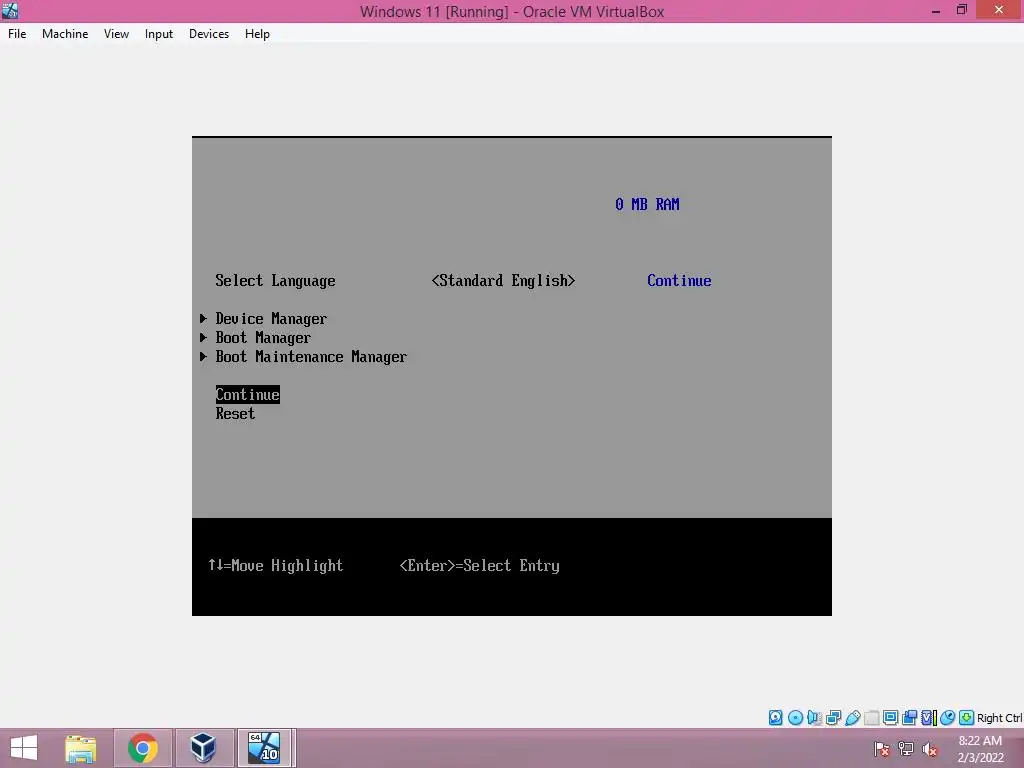Open Action Center flag tray icon
This screenshot has height=768, width=1024.
(x=882, y=748)
